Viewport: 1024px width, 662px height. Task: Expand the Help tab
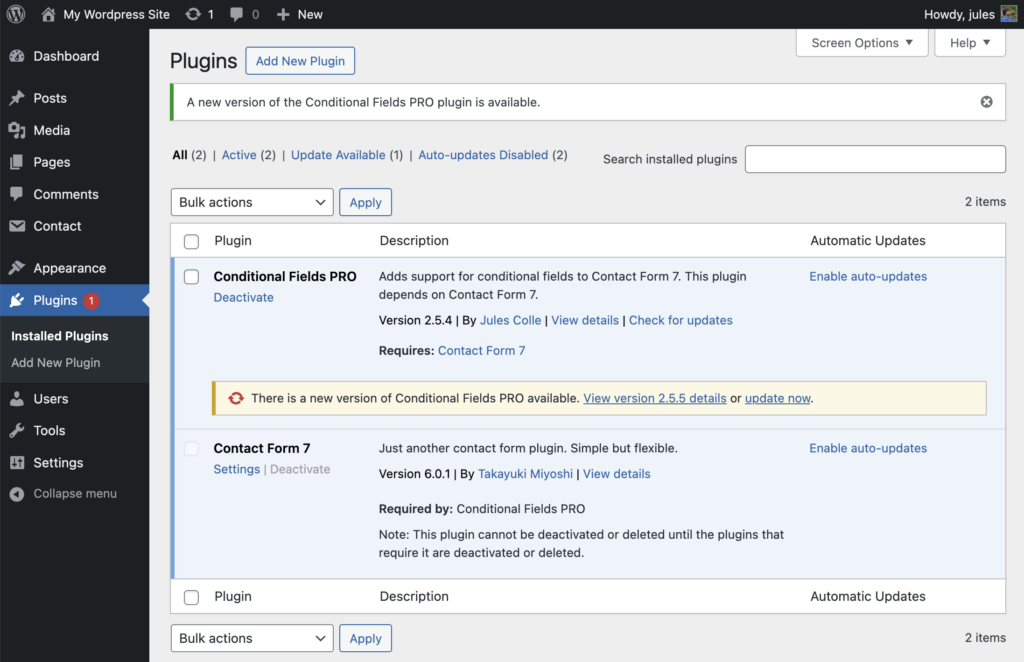[x=970, y=43]
